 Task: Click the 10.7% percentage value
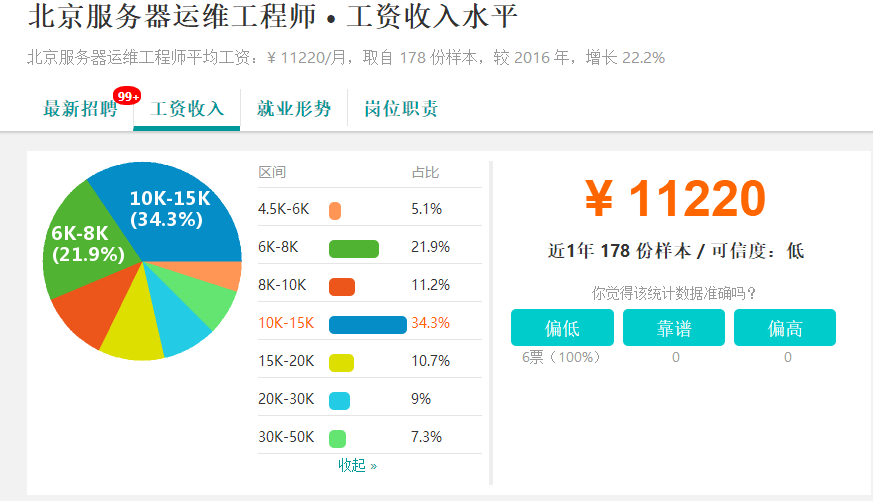point(430,361)
